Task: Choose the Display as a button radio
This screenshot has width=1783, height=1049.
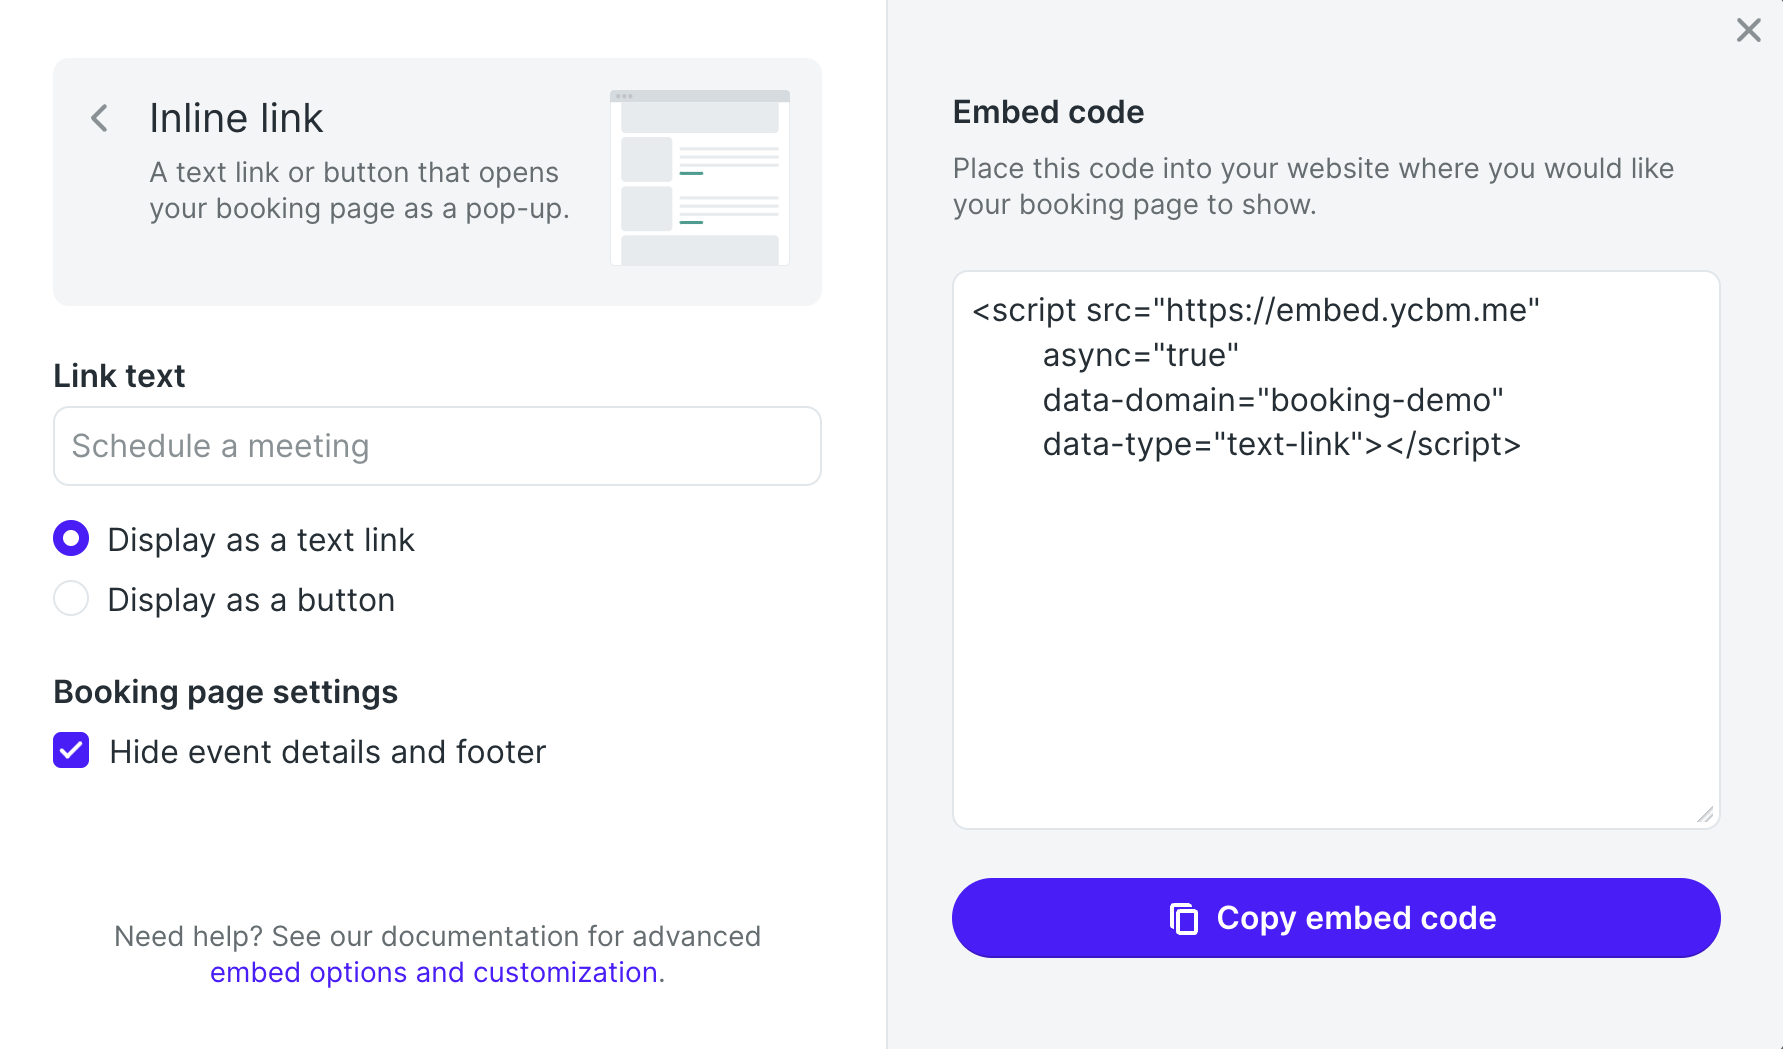Action: 71,599
